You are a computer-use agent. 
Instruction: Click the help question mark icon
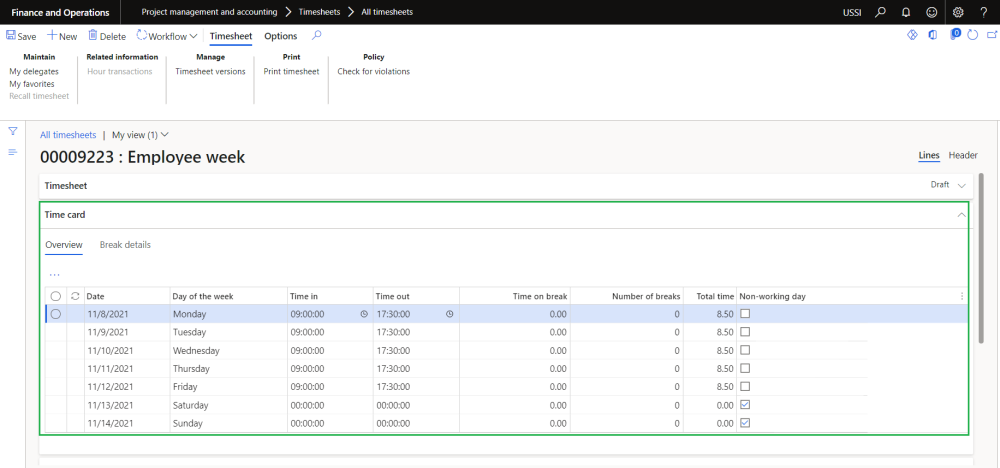click(x=984, y=12)
